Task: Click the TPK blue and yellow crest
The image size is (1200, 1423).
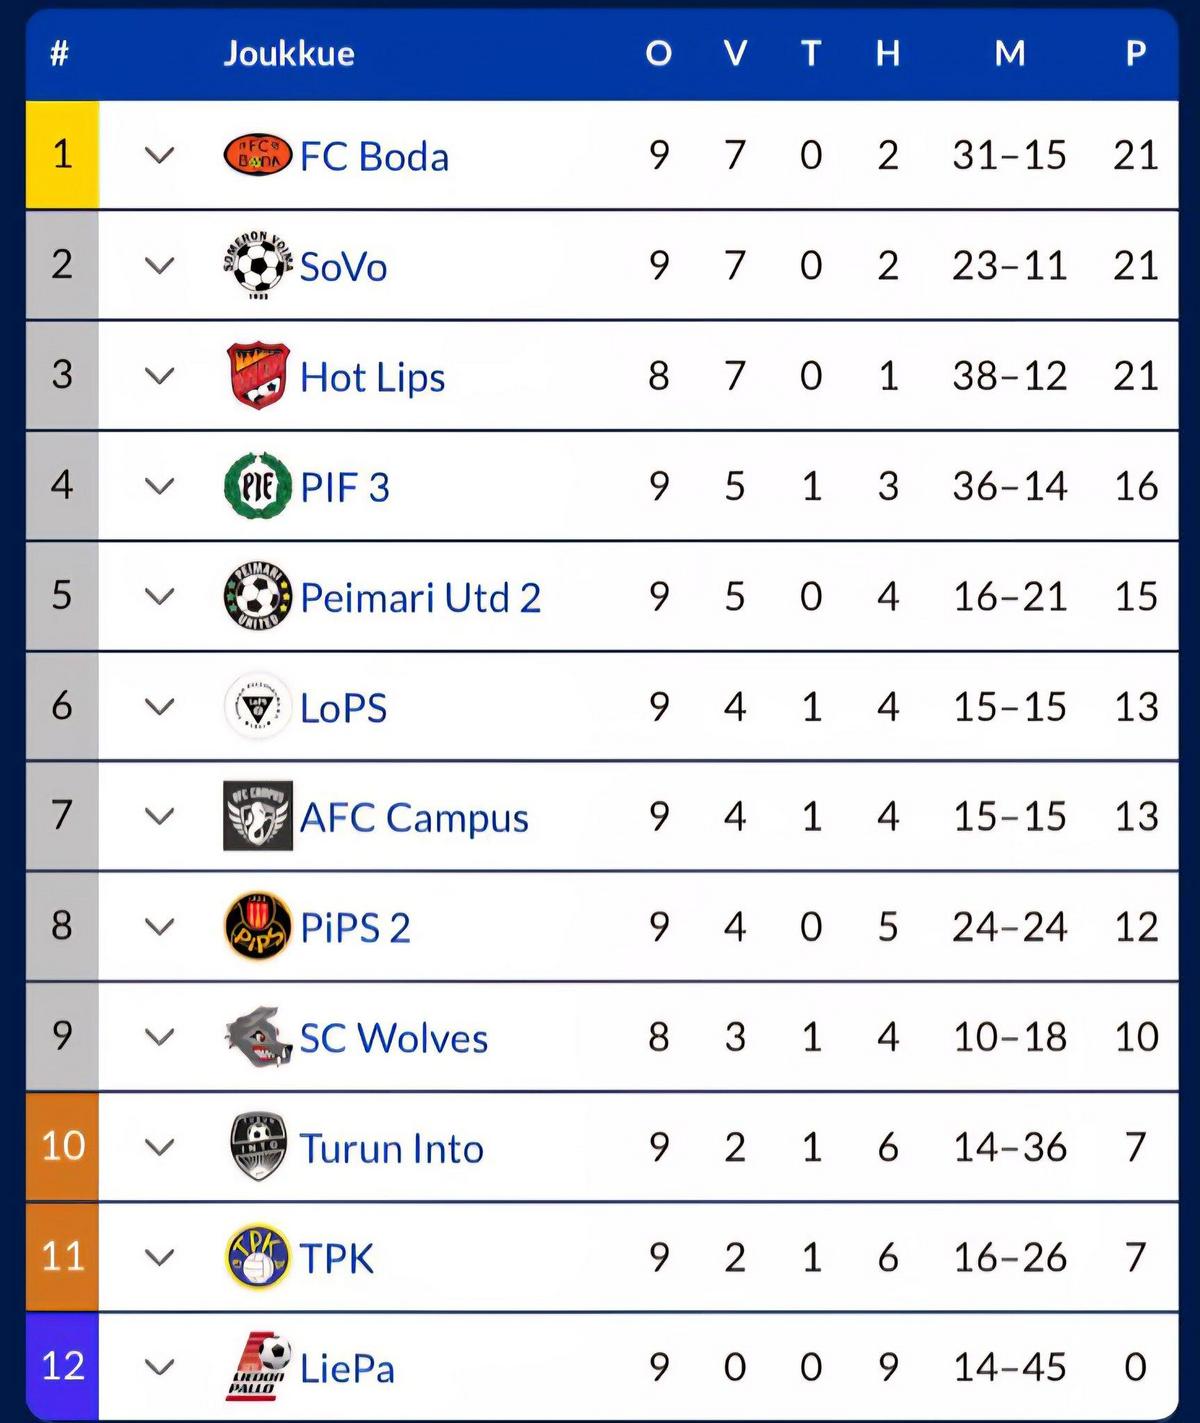Action: click(x=258, y=1257)
